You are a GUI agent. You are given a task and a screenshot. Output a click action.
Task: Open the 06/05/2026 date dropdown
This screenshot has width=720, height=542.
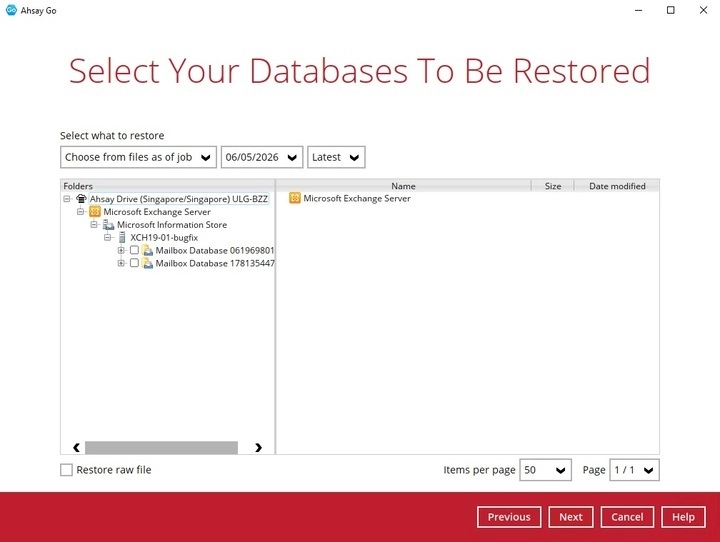[262, 157]
